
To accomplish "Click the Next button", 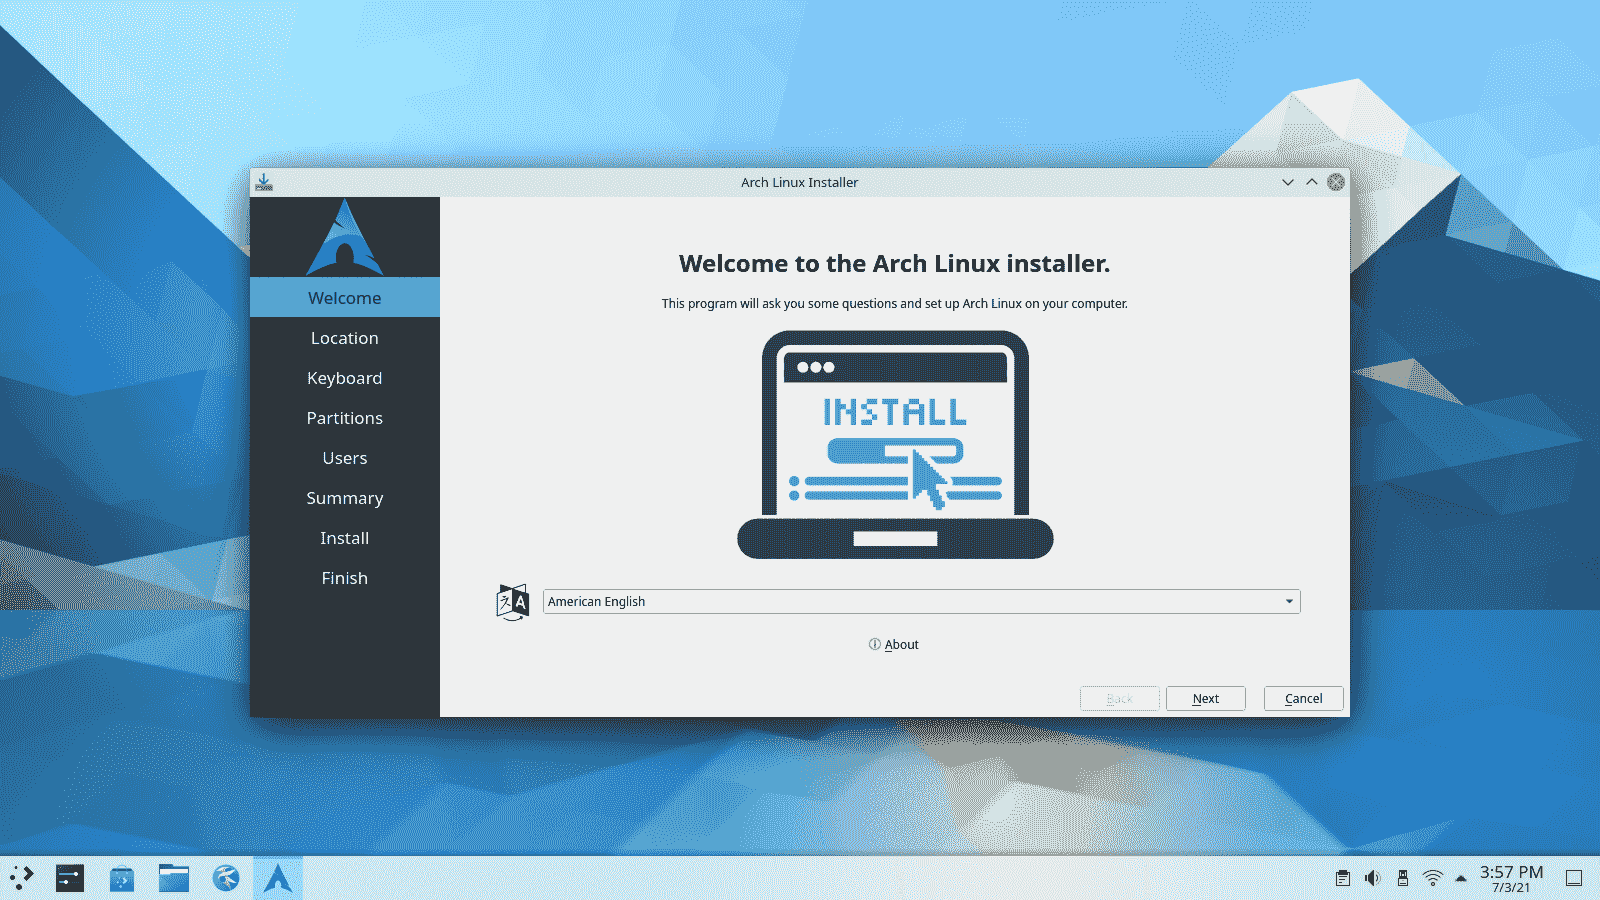I will tap(1205, 698).
